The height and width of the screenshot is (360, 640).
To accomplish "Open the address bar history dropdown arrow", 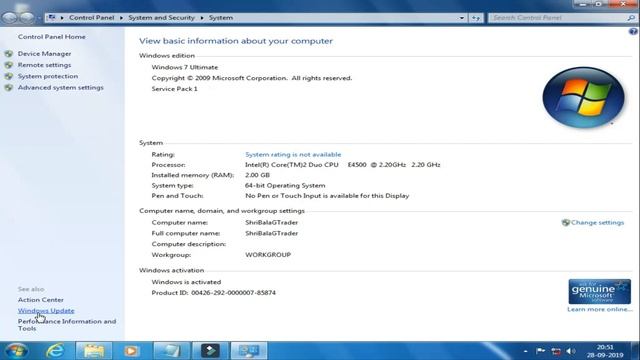I will (462, 18).
